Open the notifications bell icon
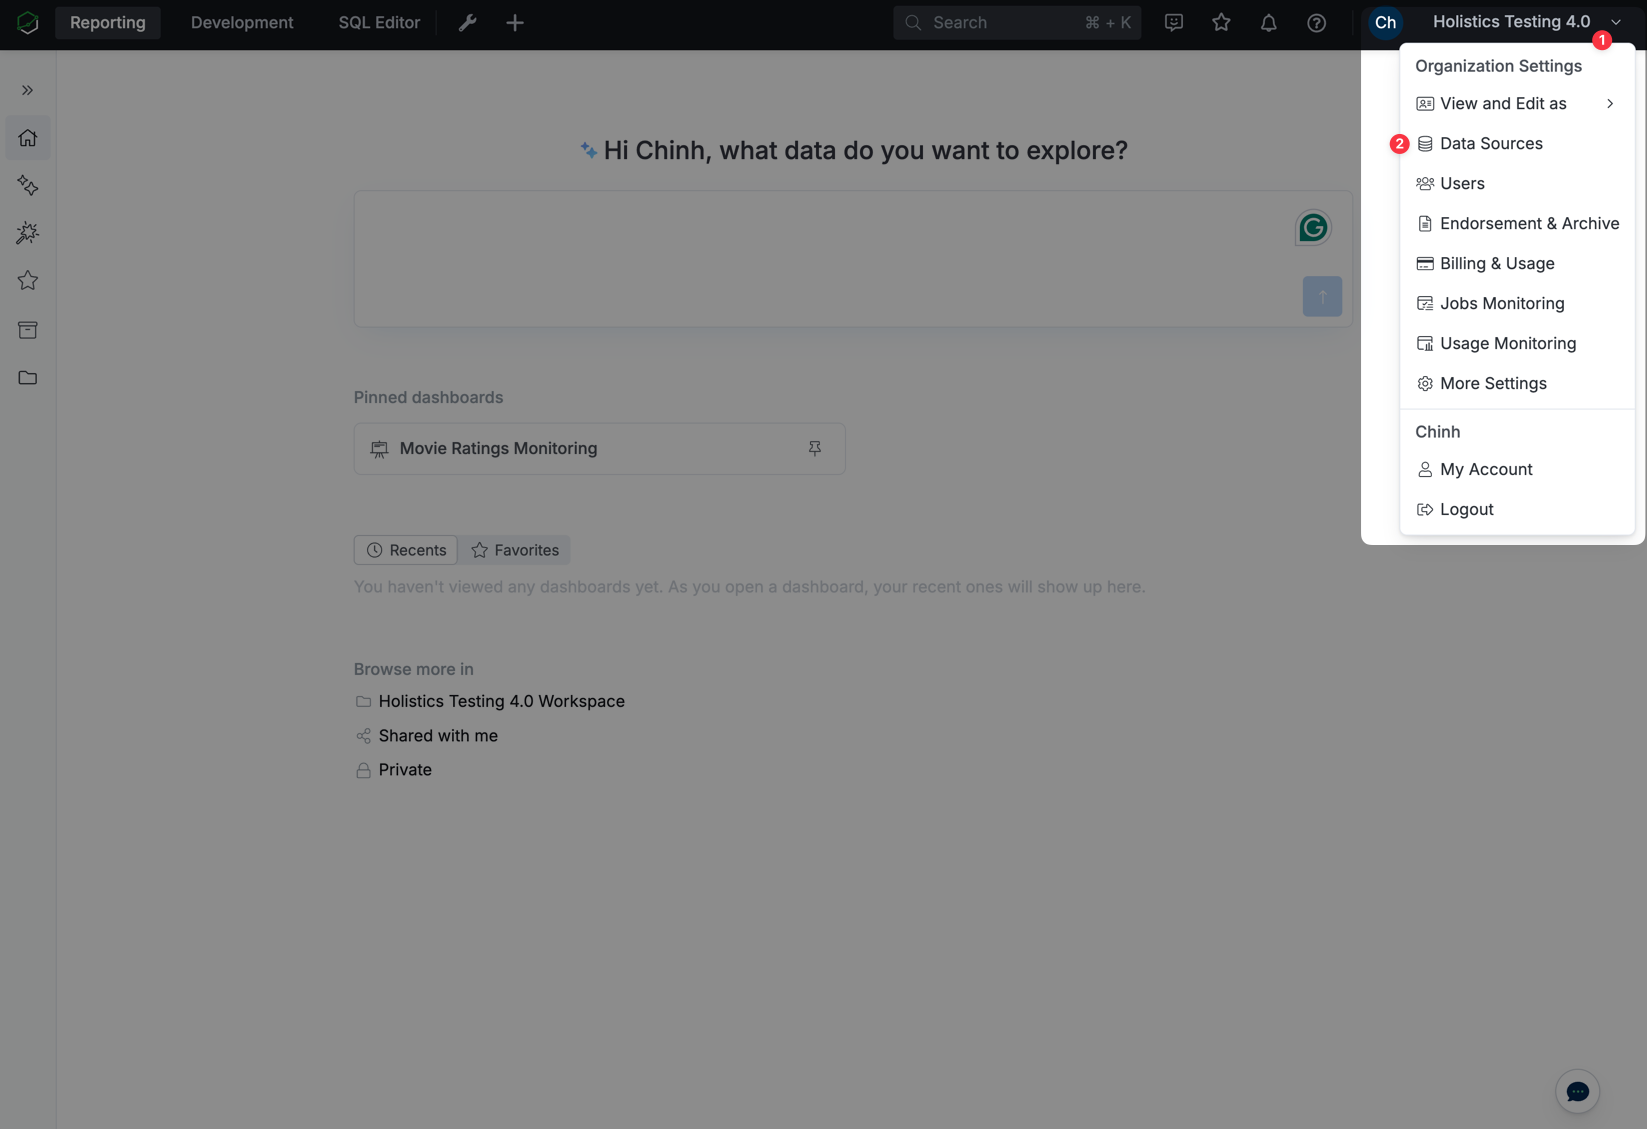Screen dimensions: 1647x1129 (1268, 22)
